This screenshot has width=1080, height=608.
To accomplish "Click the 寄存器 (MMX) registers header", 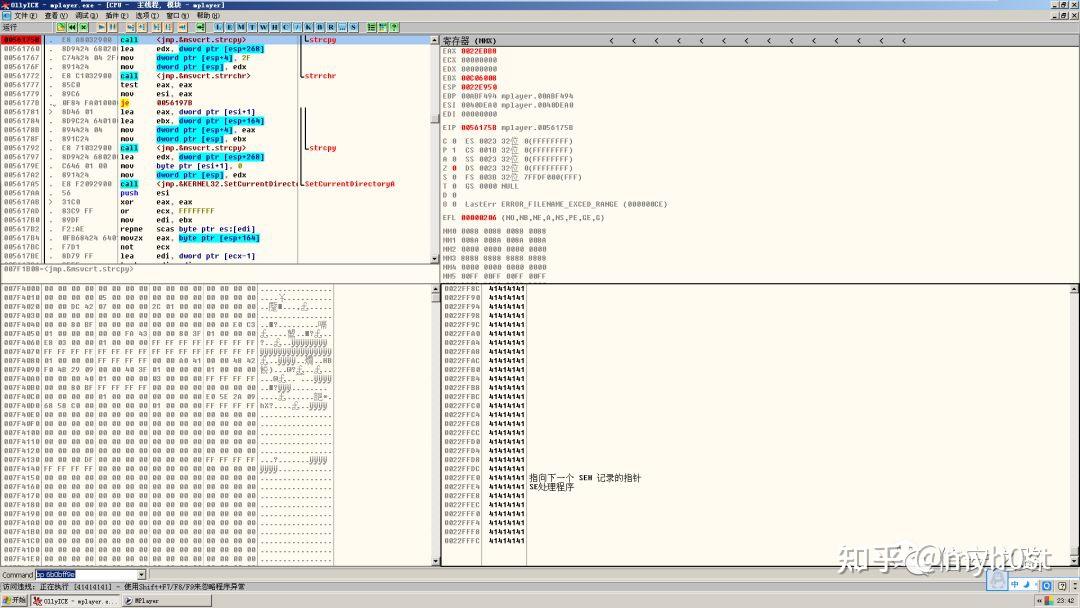I will (470, 40).
